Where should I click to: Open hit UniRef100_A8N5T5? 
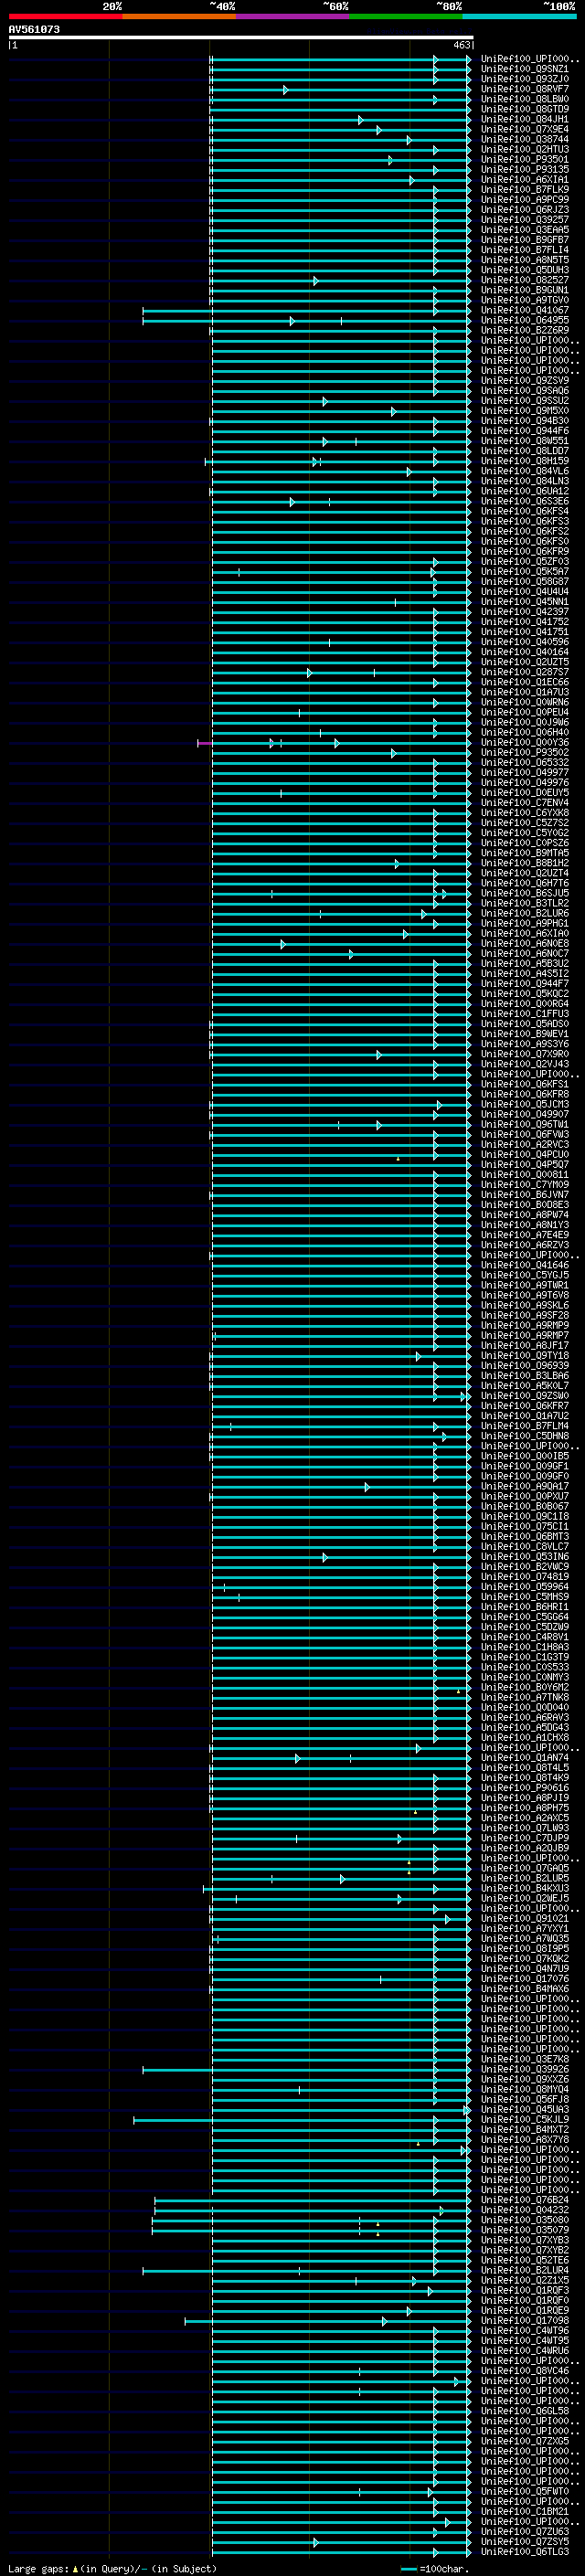point(524,260)
